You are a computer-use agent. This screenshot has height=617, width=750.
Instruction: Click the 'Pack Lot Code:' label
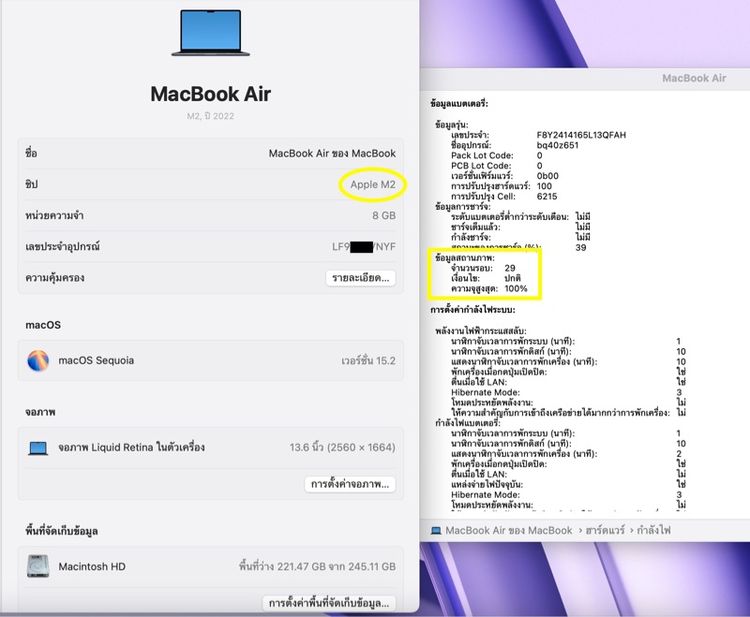coord(482,155)
